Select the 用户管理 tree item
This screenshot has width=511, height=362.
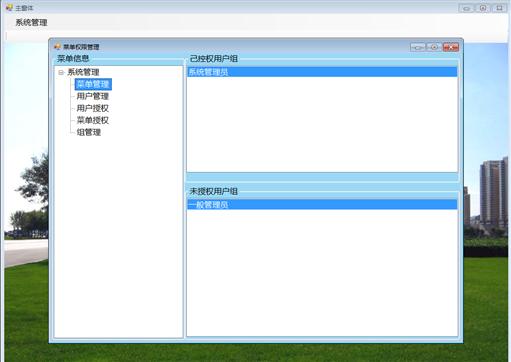click(x=93, y=96)
